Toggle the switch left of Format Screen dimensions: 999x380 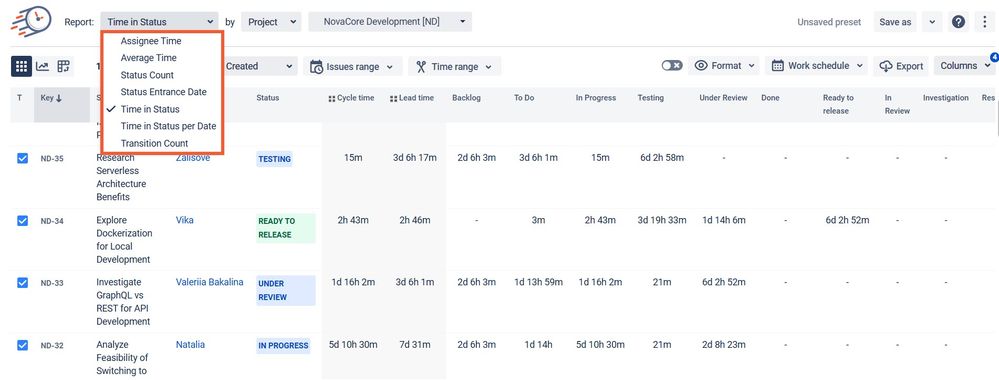click(x=672, y=66)
